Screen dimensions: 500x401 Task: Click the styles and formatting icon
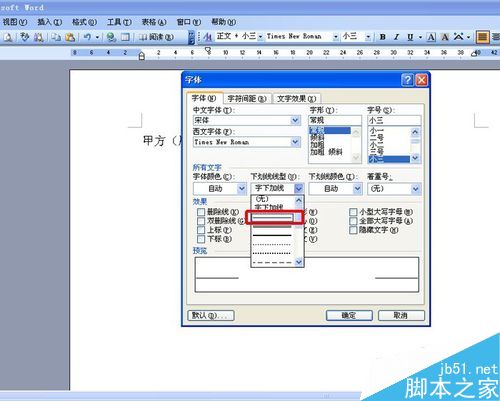[208, 37]
